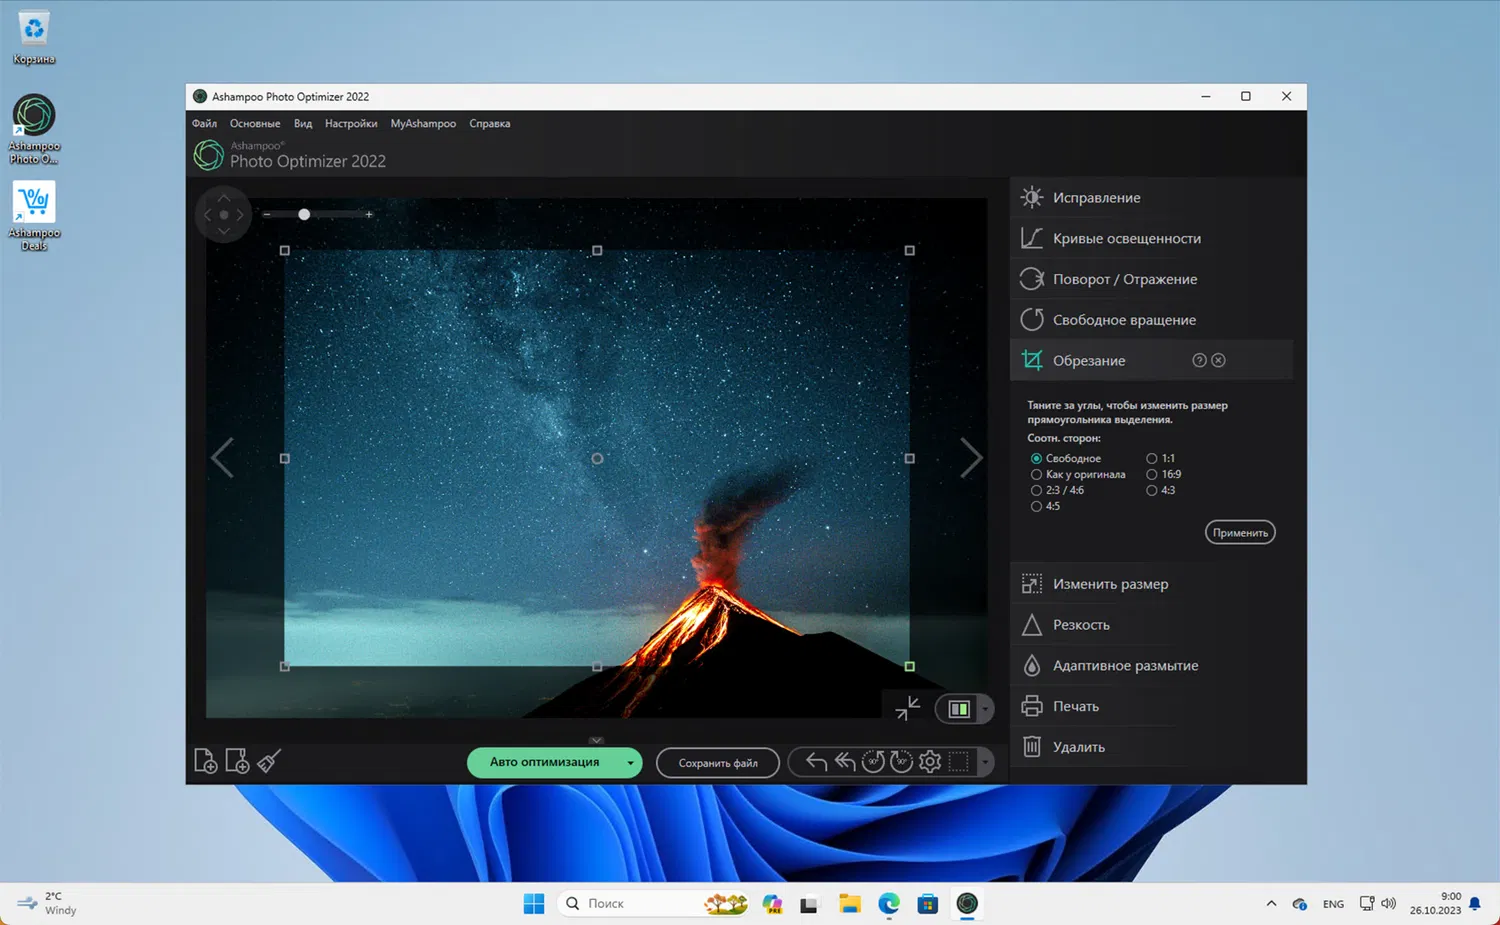The image size is (1500, 925).
Task: Click the zoom slider handle above the image
Action: coord(304,214)
